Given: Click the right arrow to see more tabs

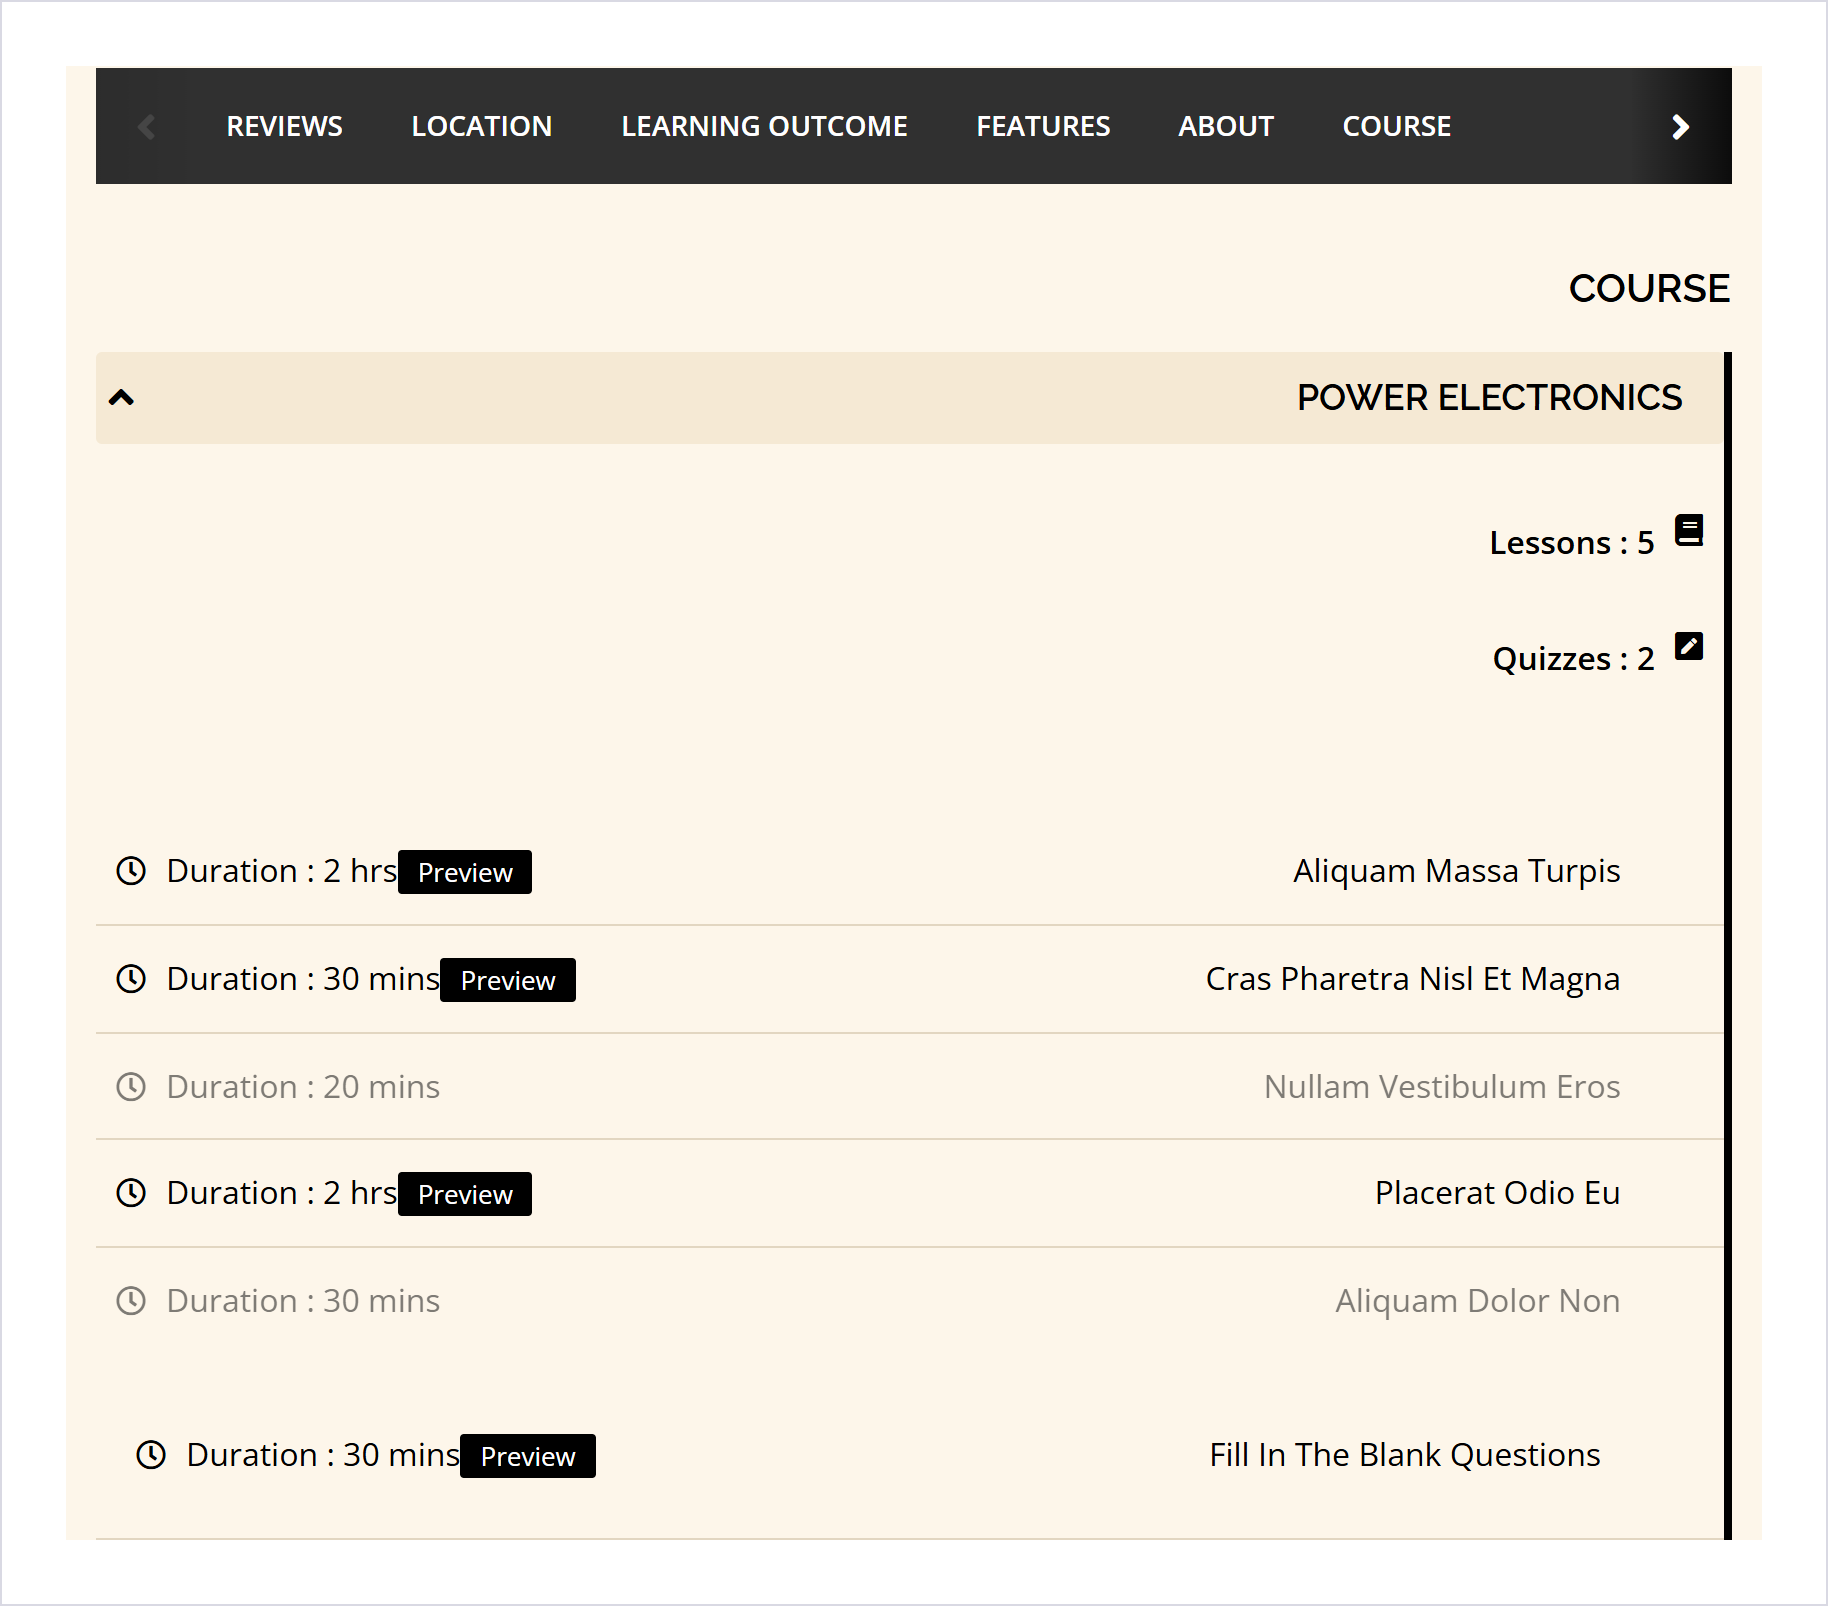Looking at the screenshot, I should [x=1680, y=127].
